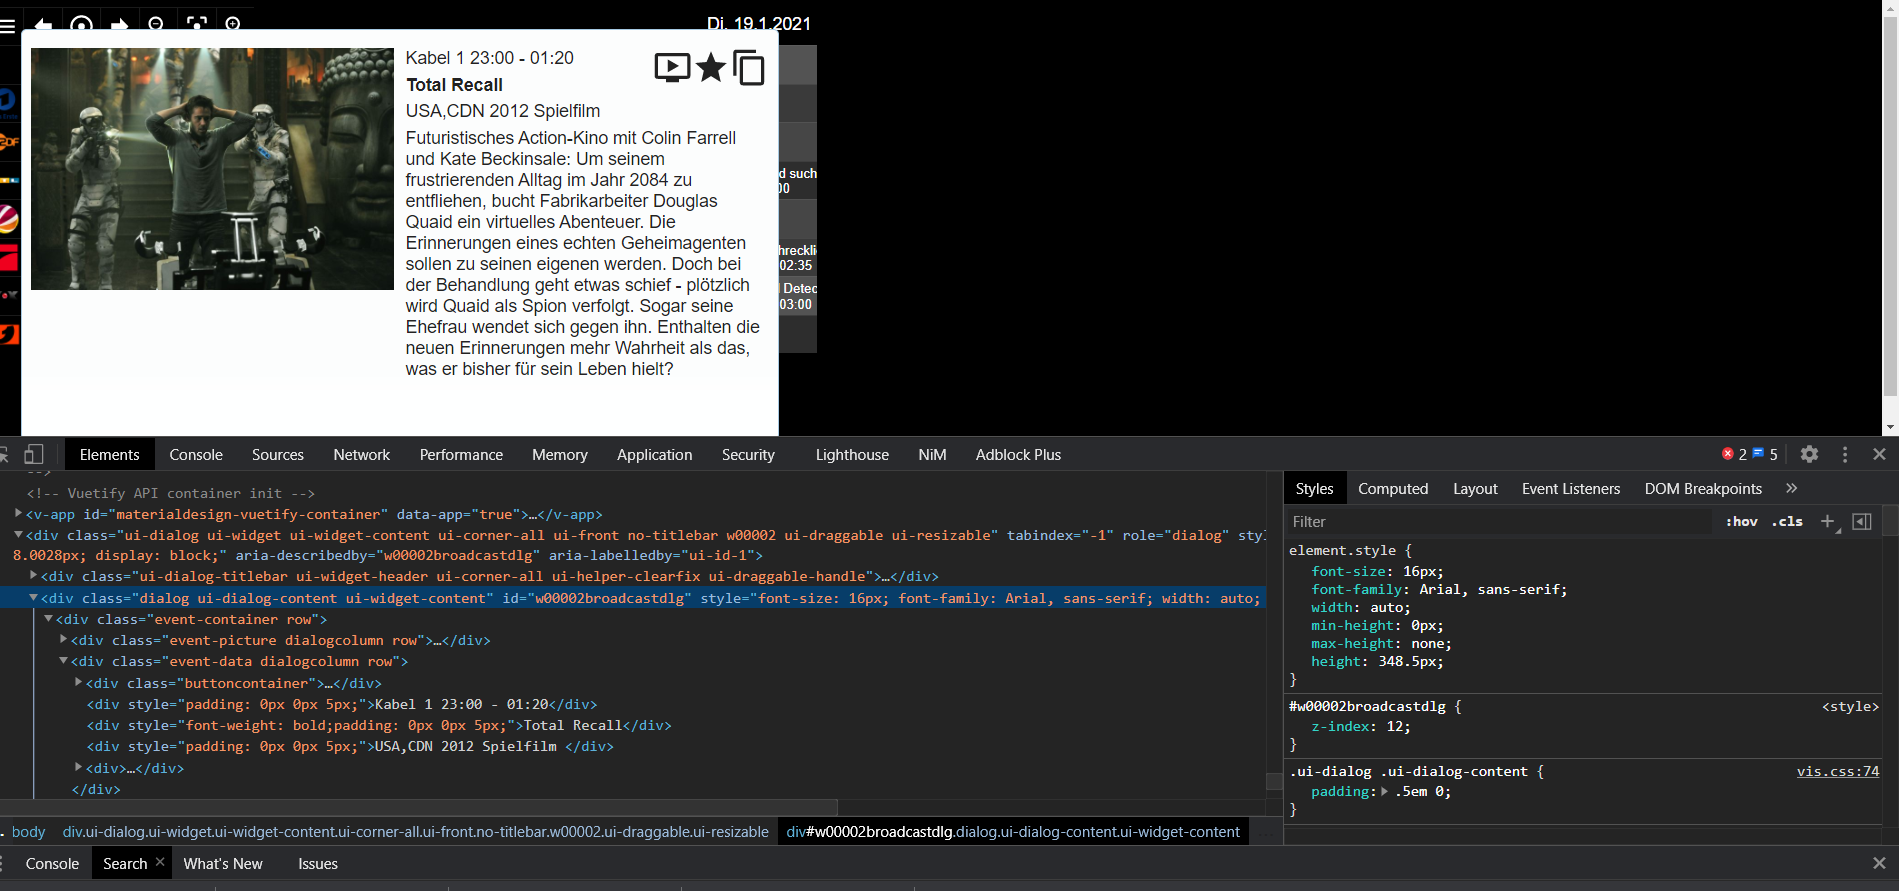The height and width of the screenshot is (891, 1899).
Task: Switch to the Elements tab
Action: (110, 454)
